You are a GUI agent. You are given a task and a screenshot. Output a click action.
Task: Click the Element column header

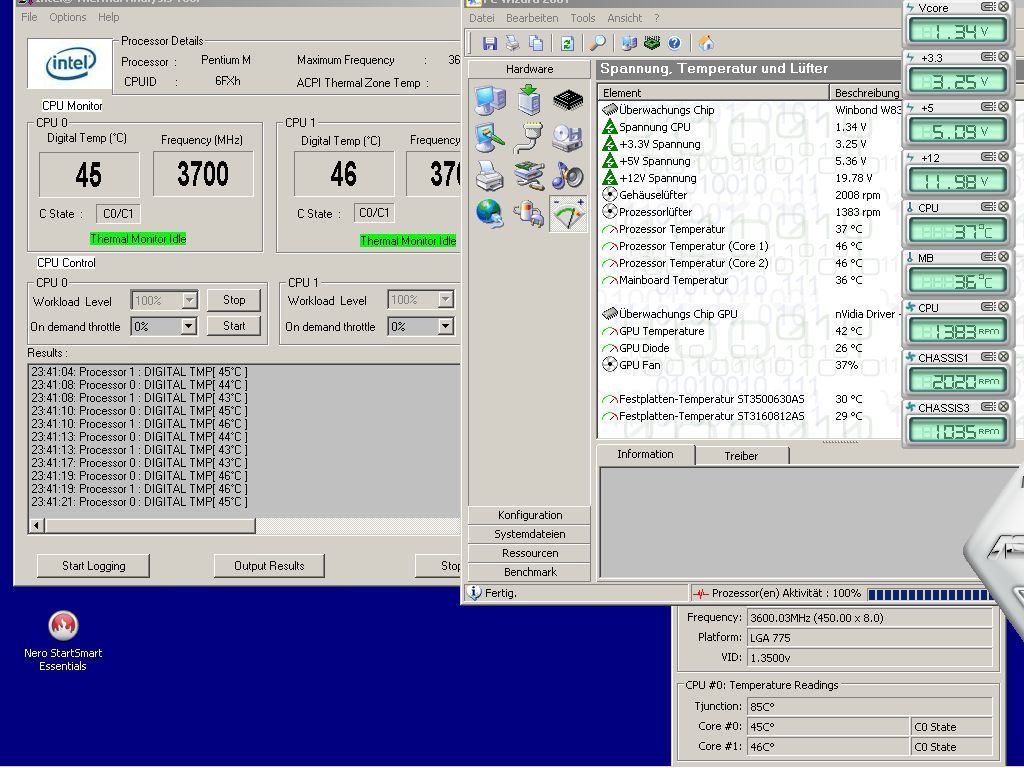(713, 93)
